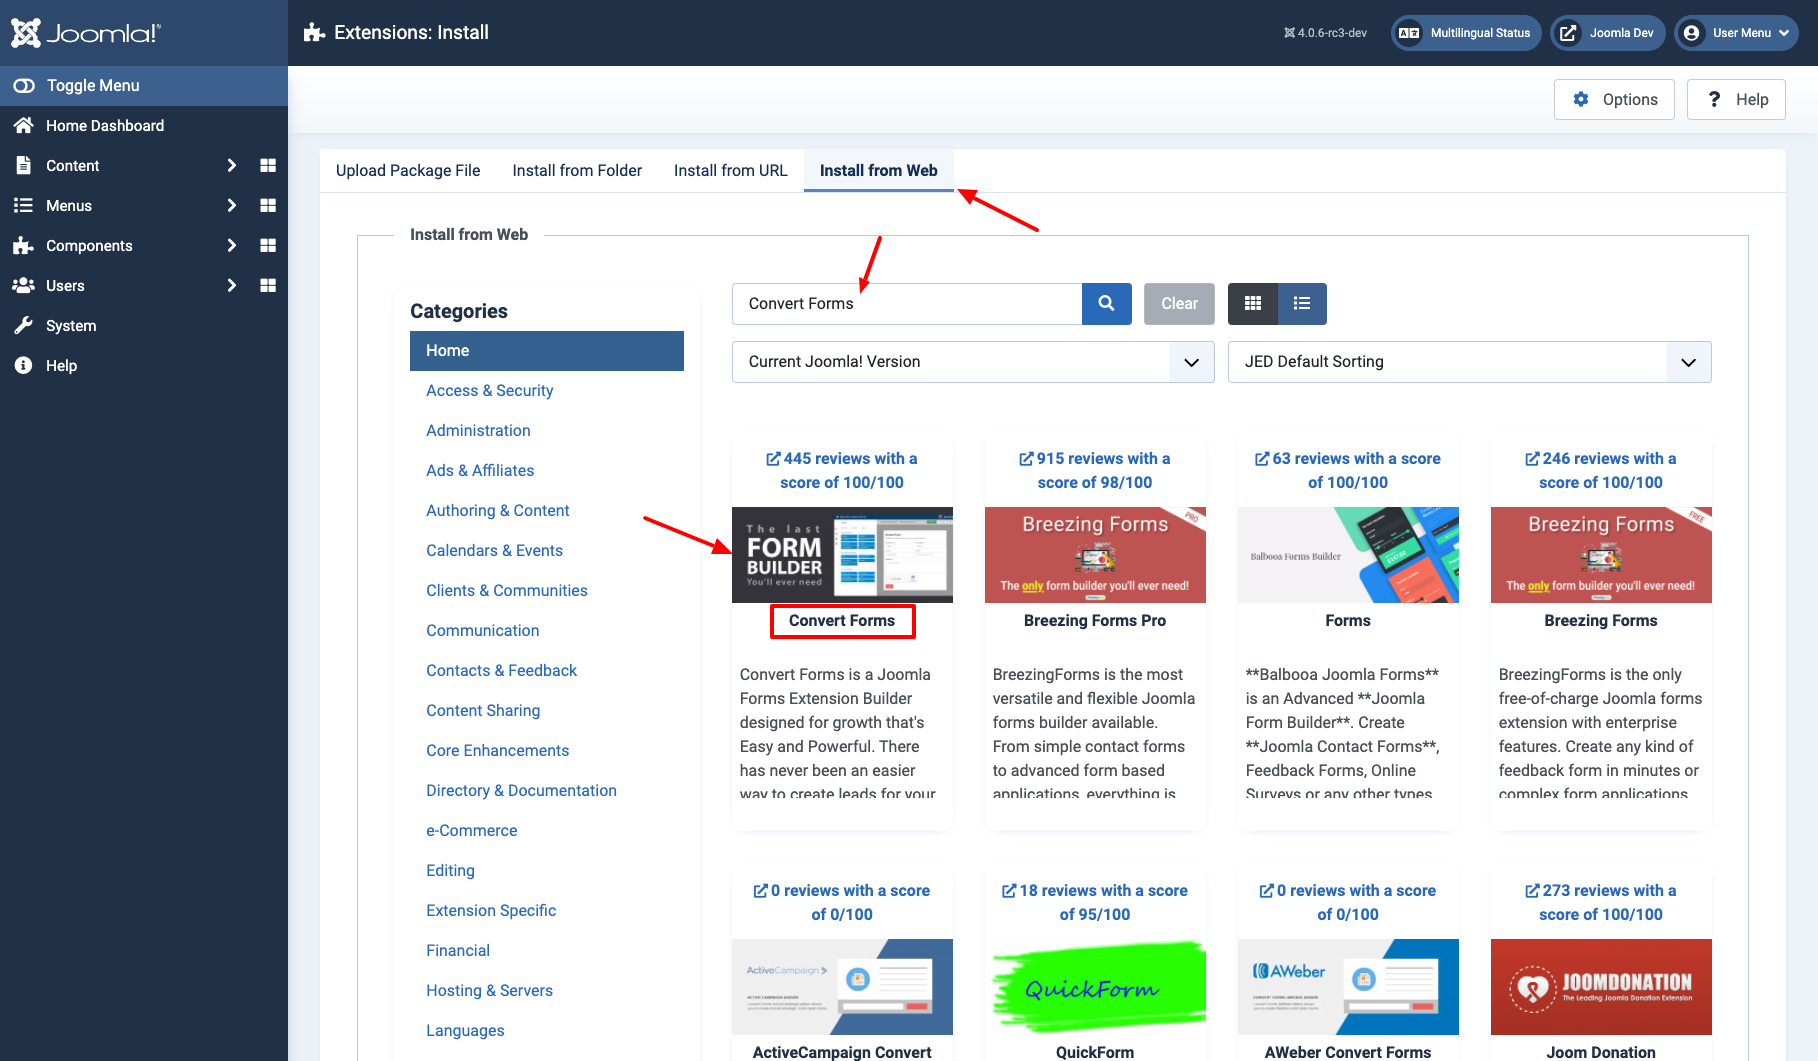Switch to list view layout
This screenshot has height=1061, width=1818.
(x=1302, y=304)
